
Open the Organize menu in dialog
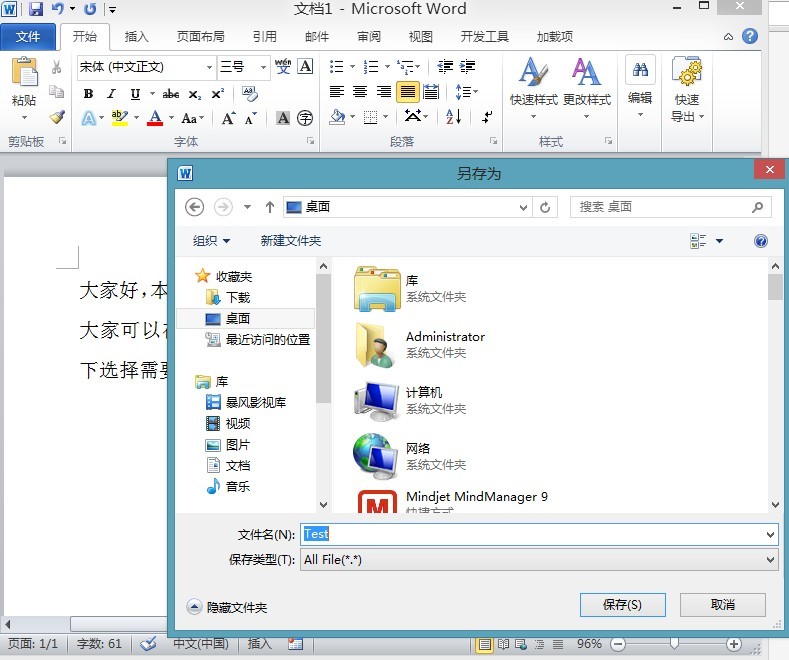211,240
